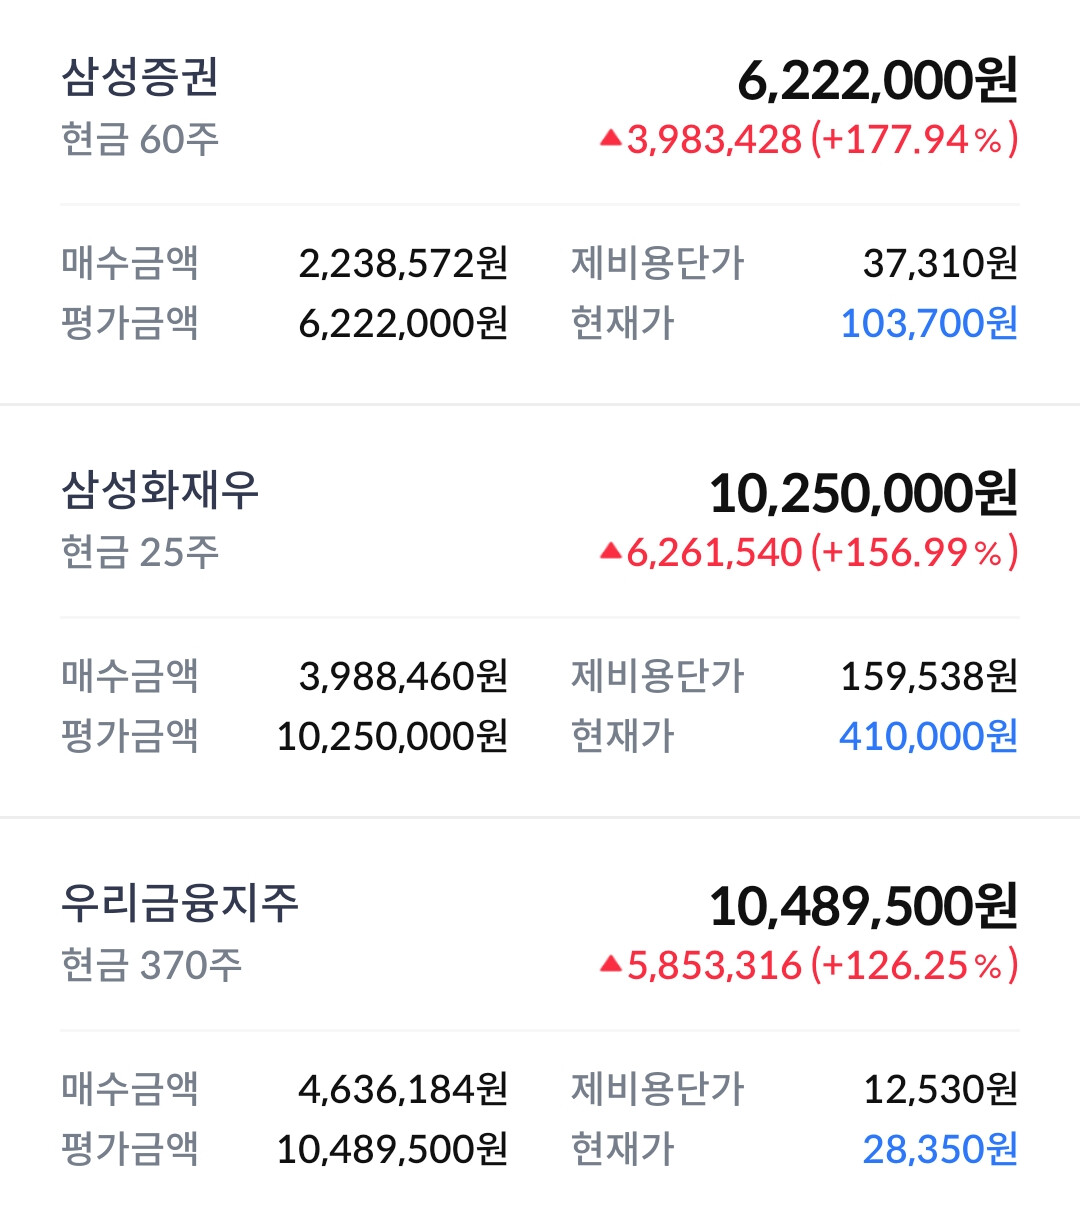The image size is (1080, 1227).
Task: Click 우리금융지주 current price 28,350원
Action: pos(940,1149)
